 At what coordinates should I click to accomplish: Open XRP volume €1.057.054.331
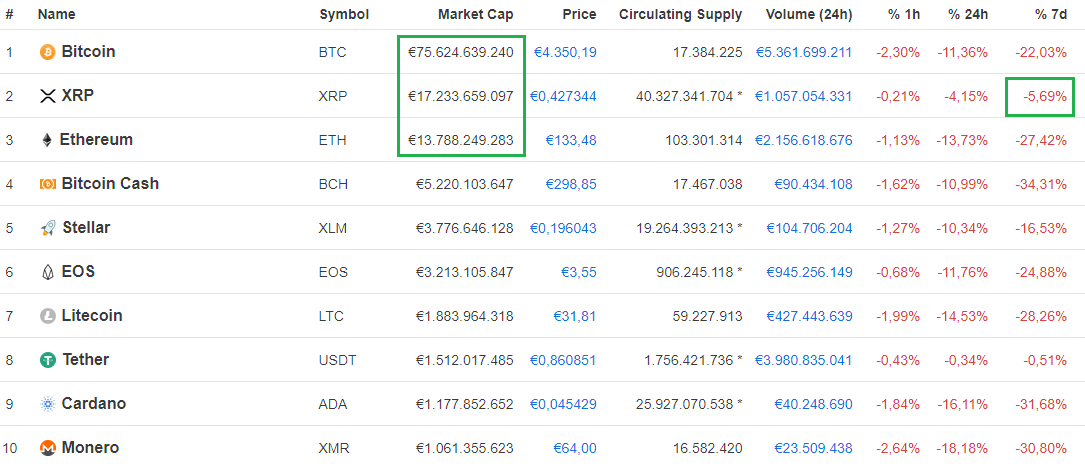(x=804, y=96)
